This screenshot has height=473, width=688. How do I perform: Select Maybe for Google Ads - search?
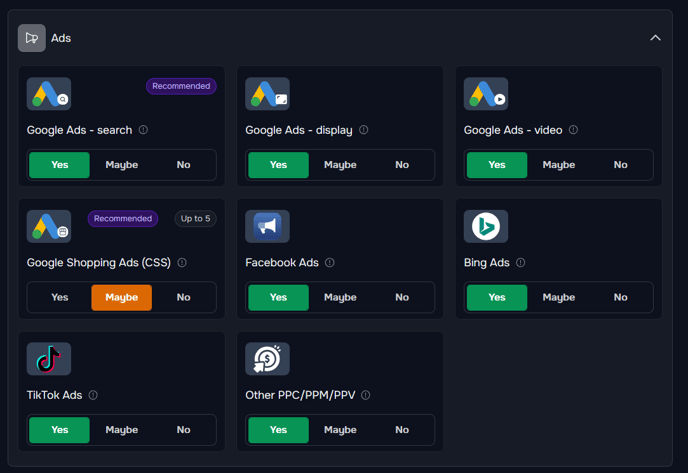point(122,165)
